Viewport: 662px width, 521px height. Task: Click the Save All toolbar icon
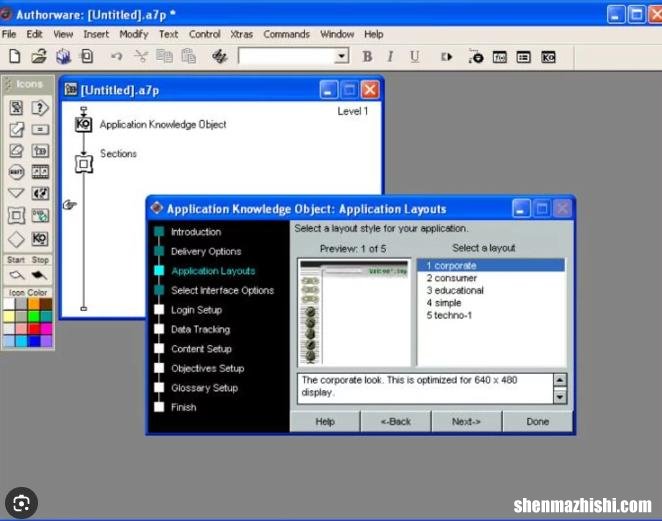63,56
